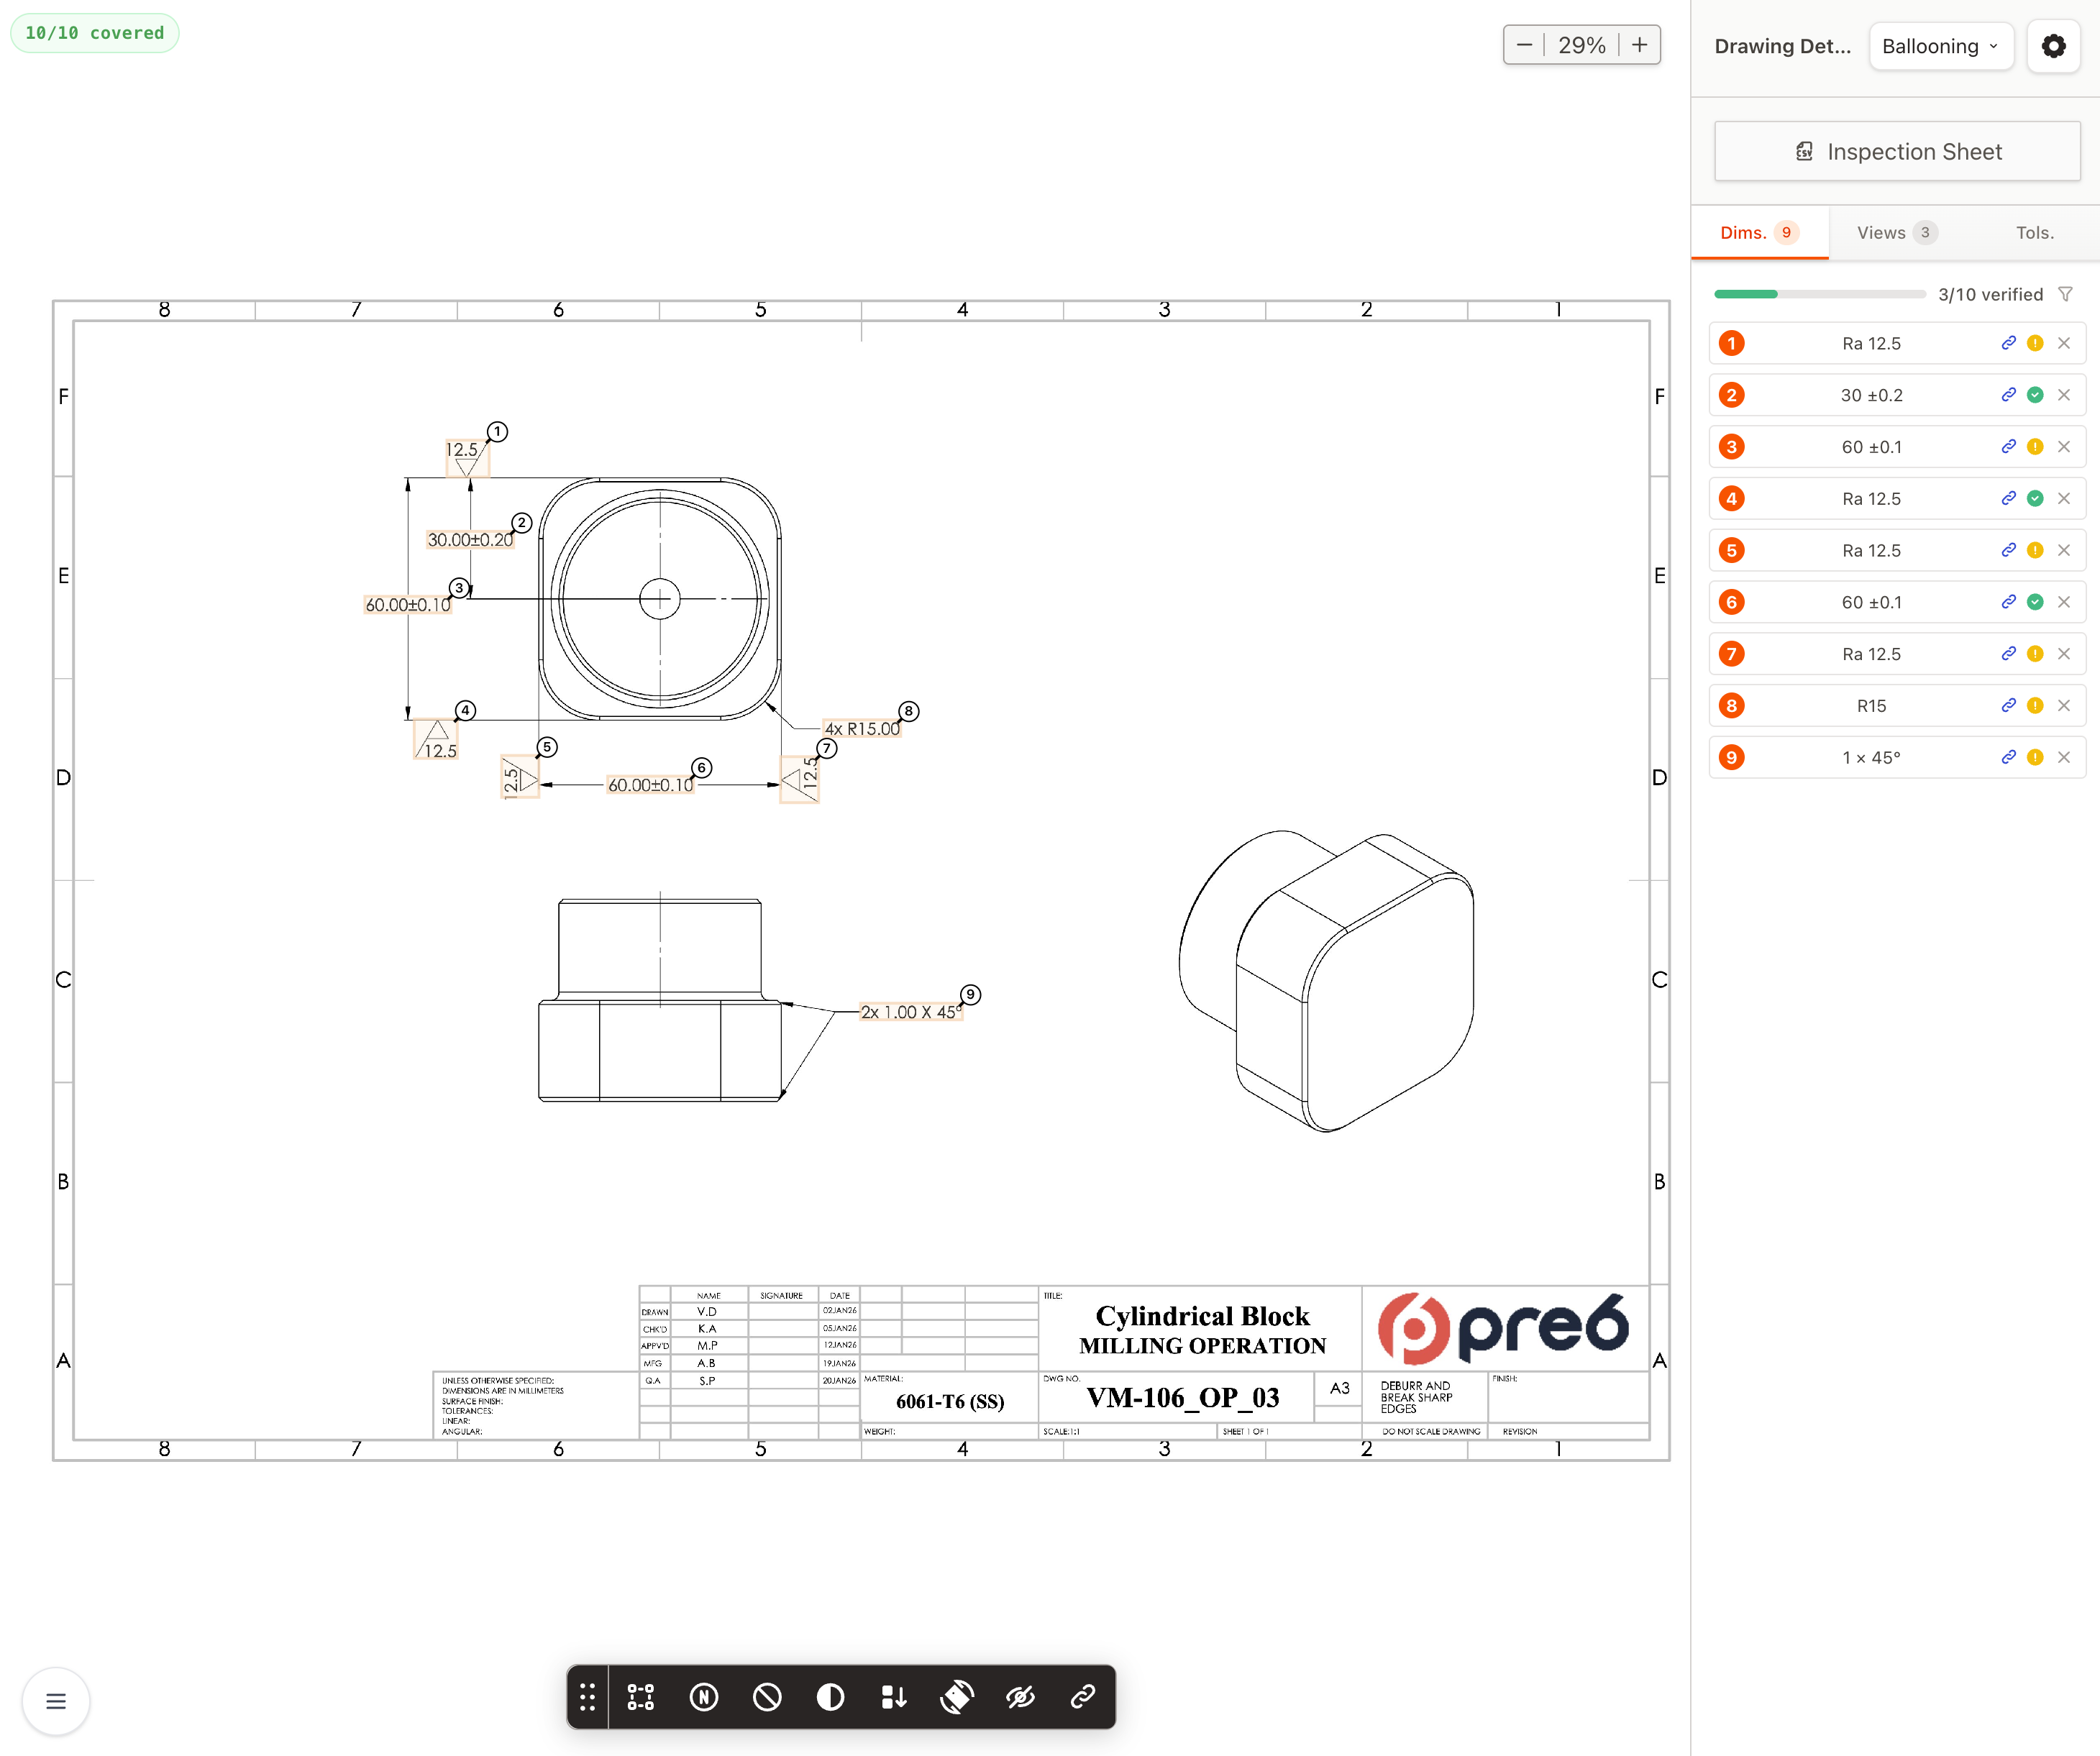Viewport: 2100px width, 1756px height.
Task: Toggle verified status on row 2 30 ±0.2
Action: (x=2035, y=395)
